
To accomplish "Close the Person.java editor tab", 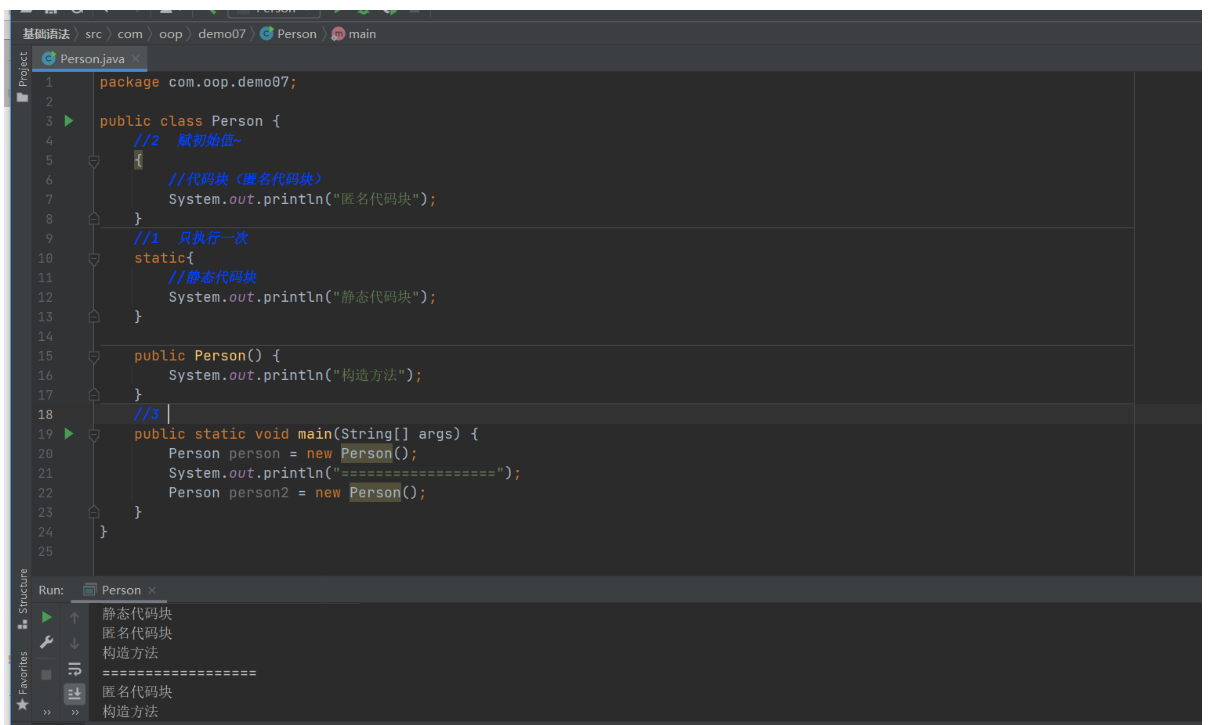I will click(136, 59).
